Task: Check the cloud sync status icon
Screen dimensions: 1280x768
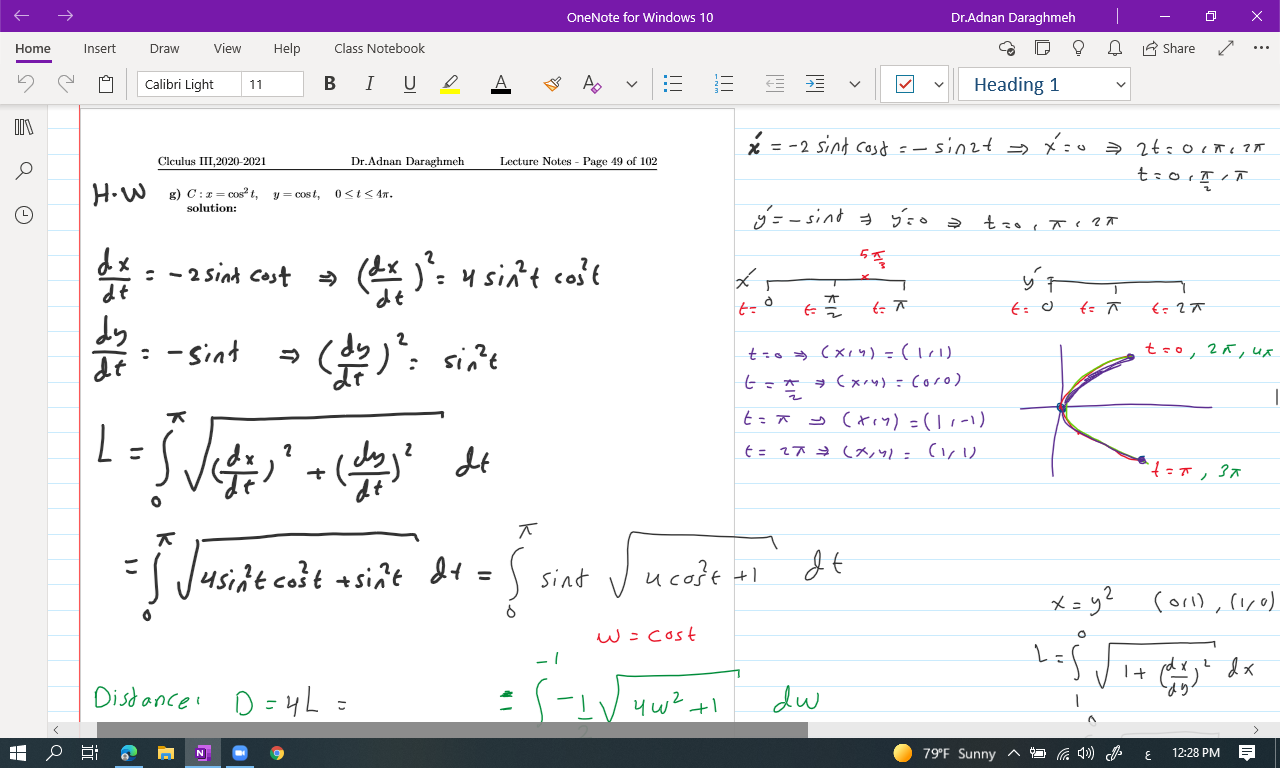Action: click(1007, 48)
